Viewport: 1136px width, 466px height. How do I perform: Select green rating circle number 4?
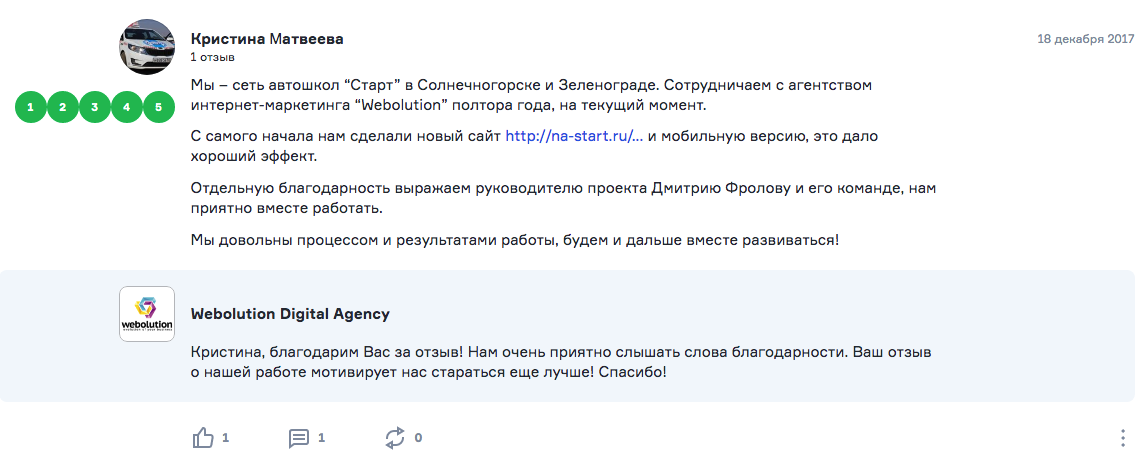[127, 107]
